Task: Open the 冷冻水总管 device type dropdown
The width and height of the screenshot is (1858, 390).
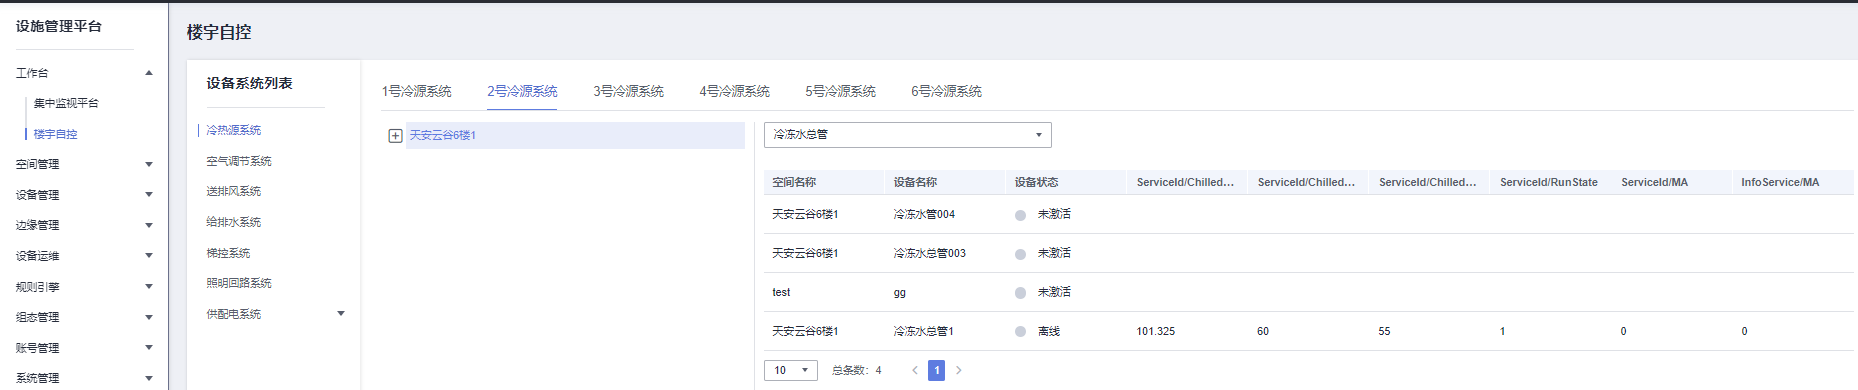Action: point(908,135)
